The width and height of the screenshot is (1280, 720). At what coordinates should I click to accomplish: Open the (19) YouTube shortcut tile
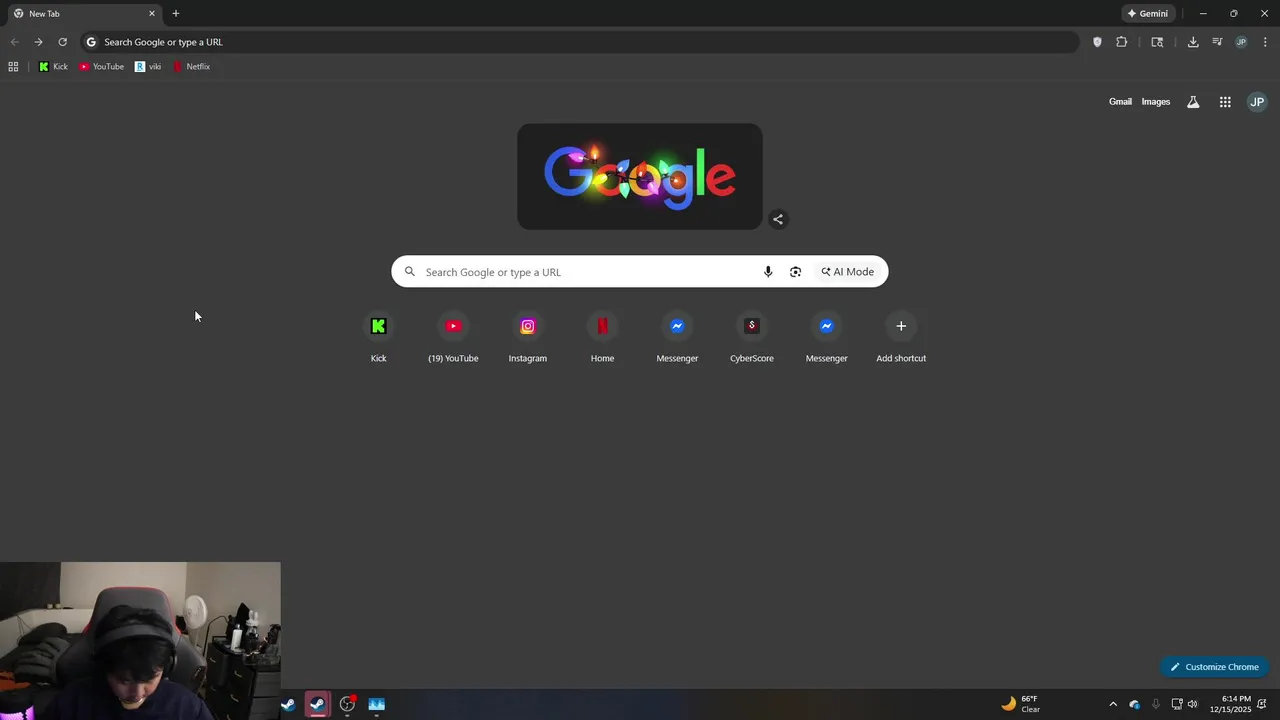(453, 338)
